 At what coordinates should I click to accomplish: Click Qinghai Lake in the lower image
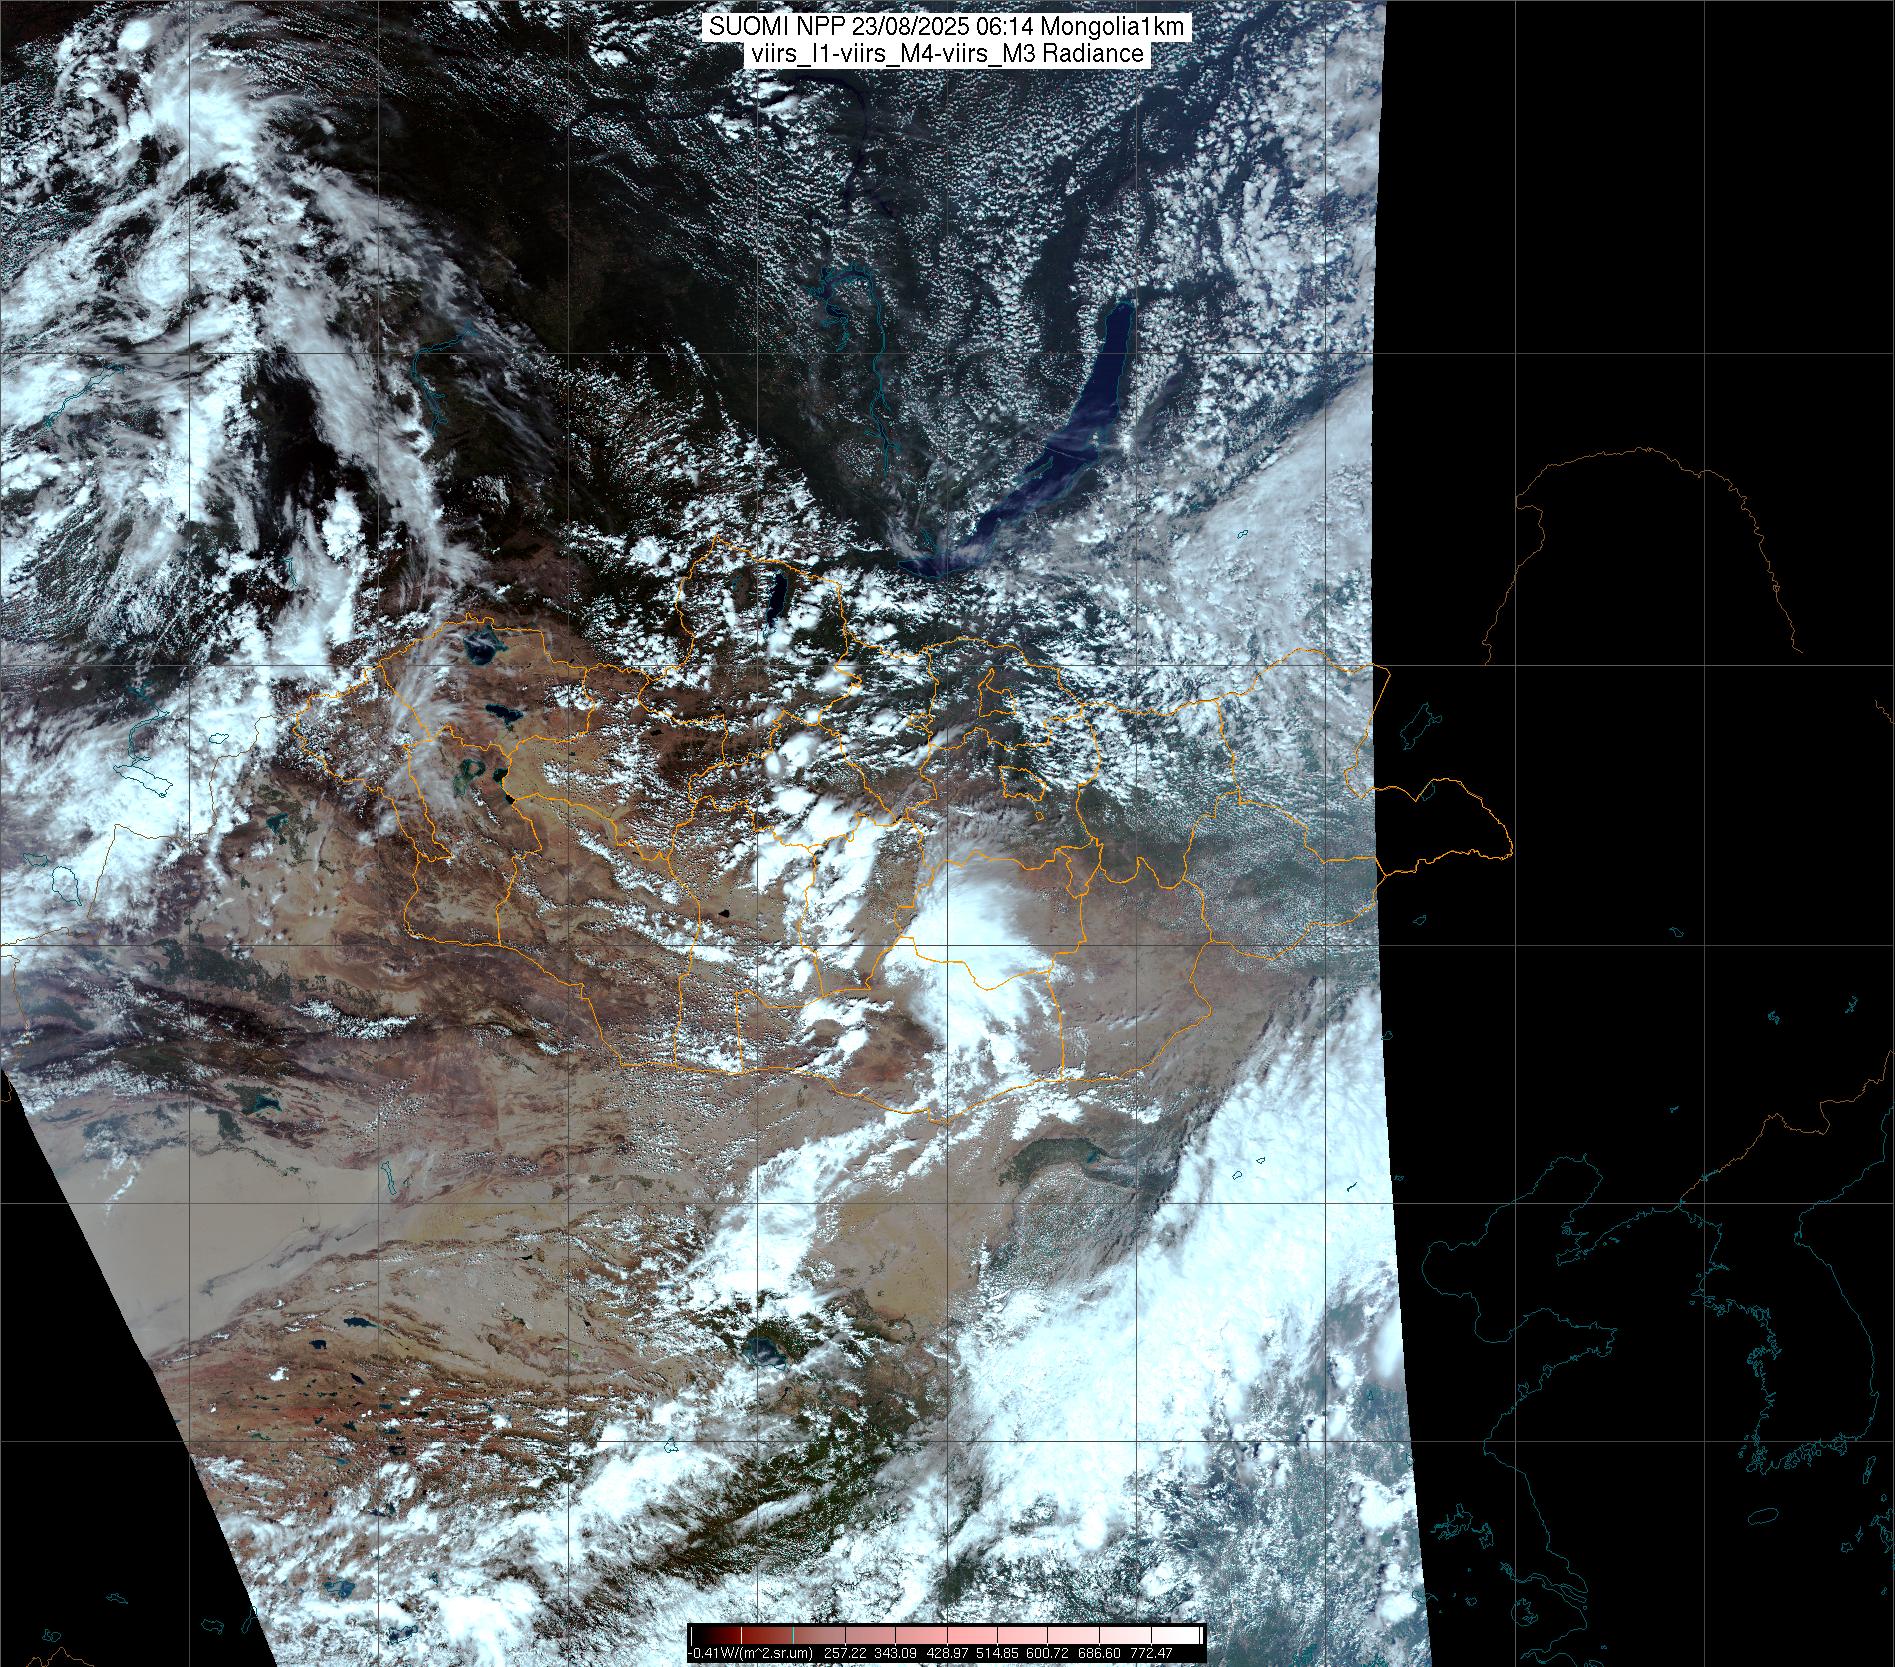point(768,1352)
